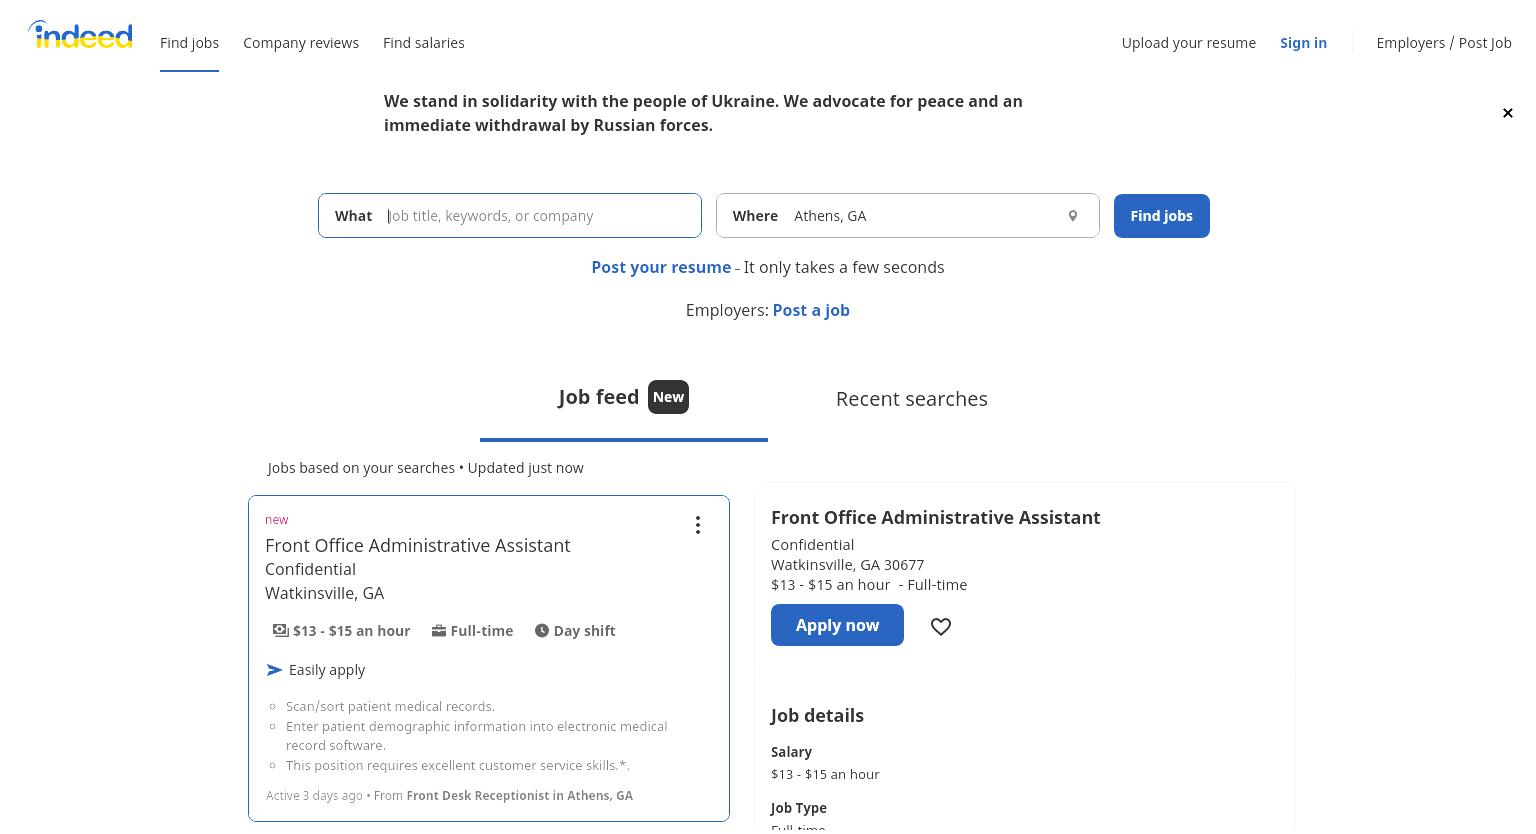This screenshot has width=1536, height=834.
Task: Click the detail pane job title heading
Action: pos(936,517)
